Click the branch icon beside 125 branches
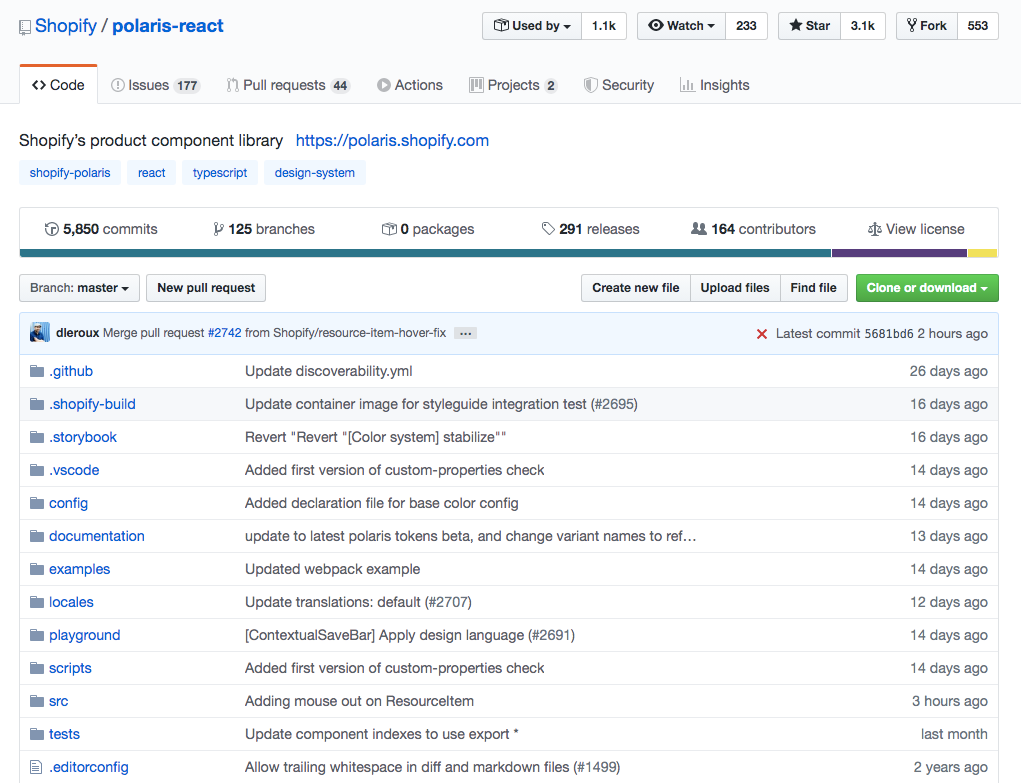This screenshot has height=783, width=1021. coord(218,229)
